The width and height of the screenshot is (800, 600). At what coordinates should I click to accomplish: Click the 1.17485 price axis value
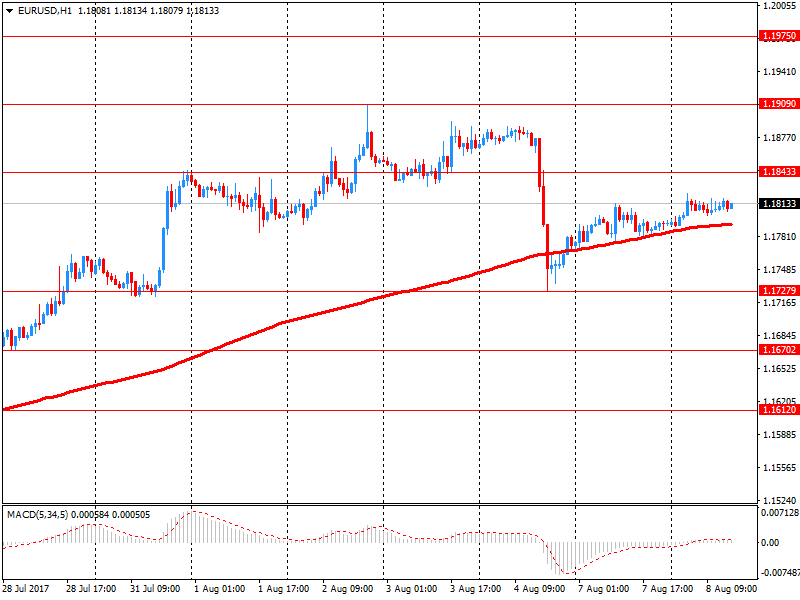(780, 270)
